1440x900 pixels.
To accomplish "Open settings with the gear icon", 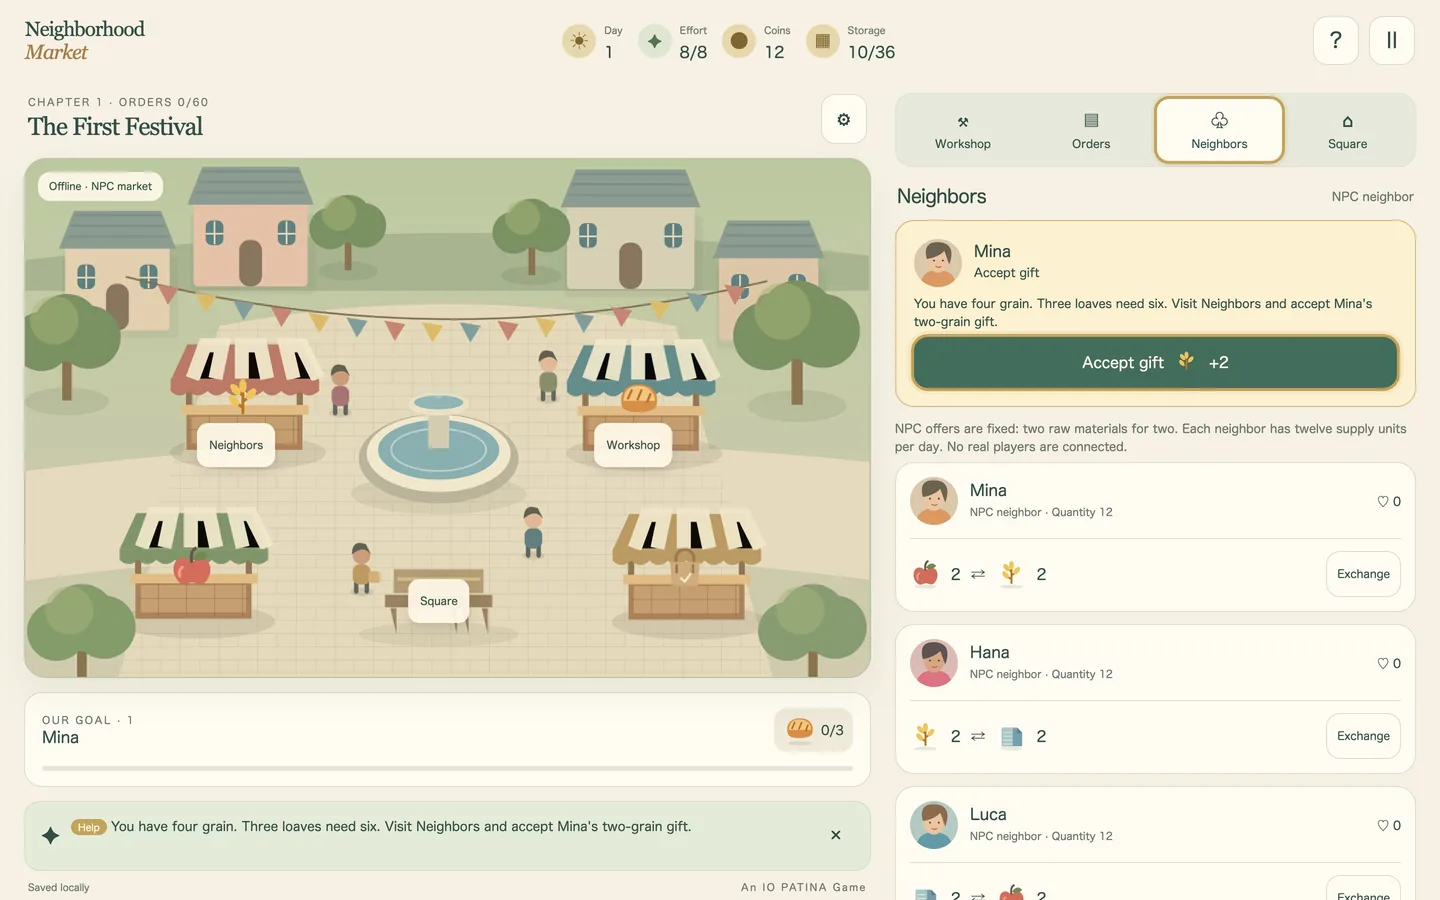I will tap(843, 119).
